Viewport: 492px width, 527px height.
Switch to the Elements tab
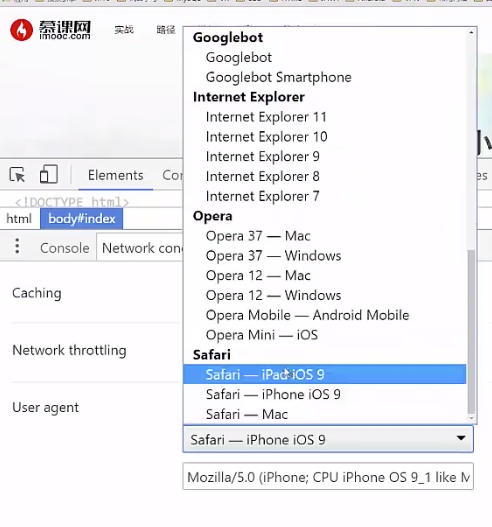(116, 175)
